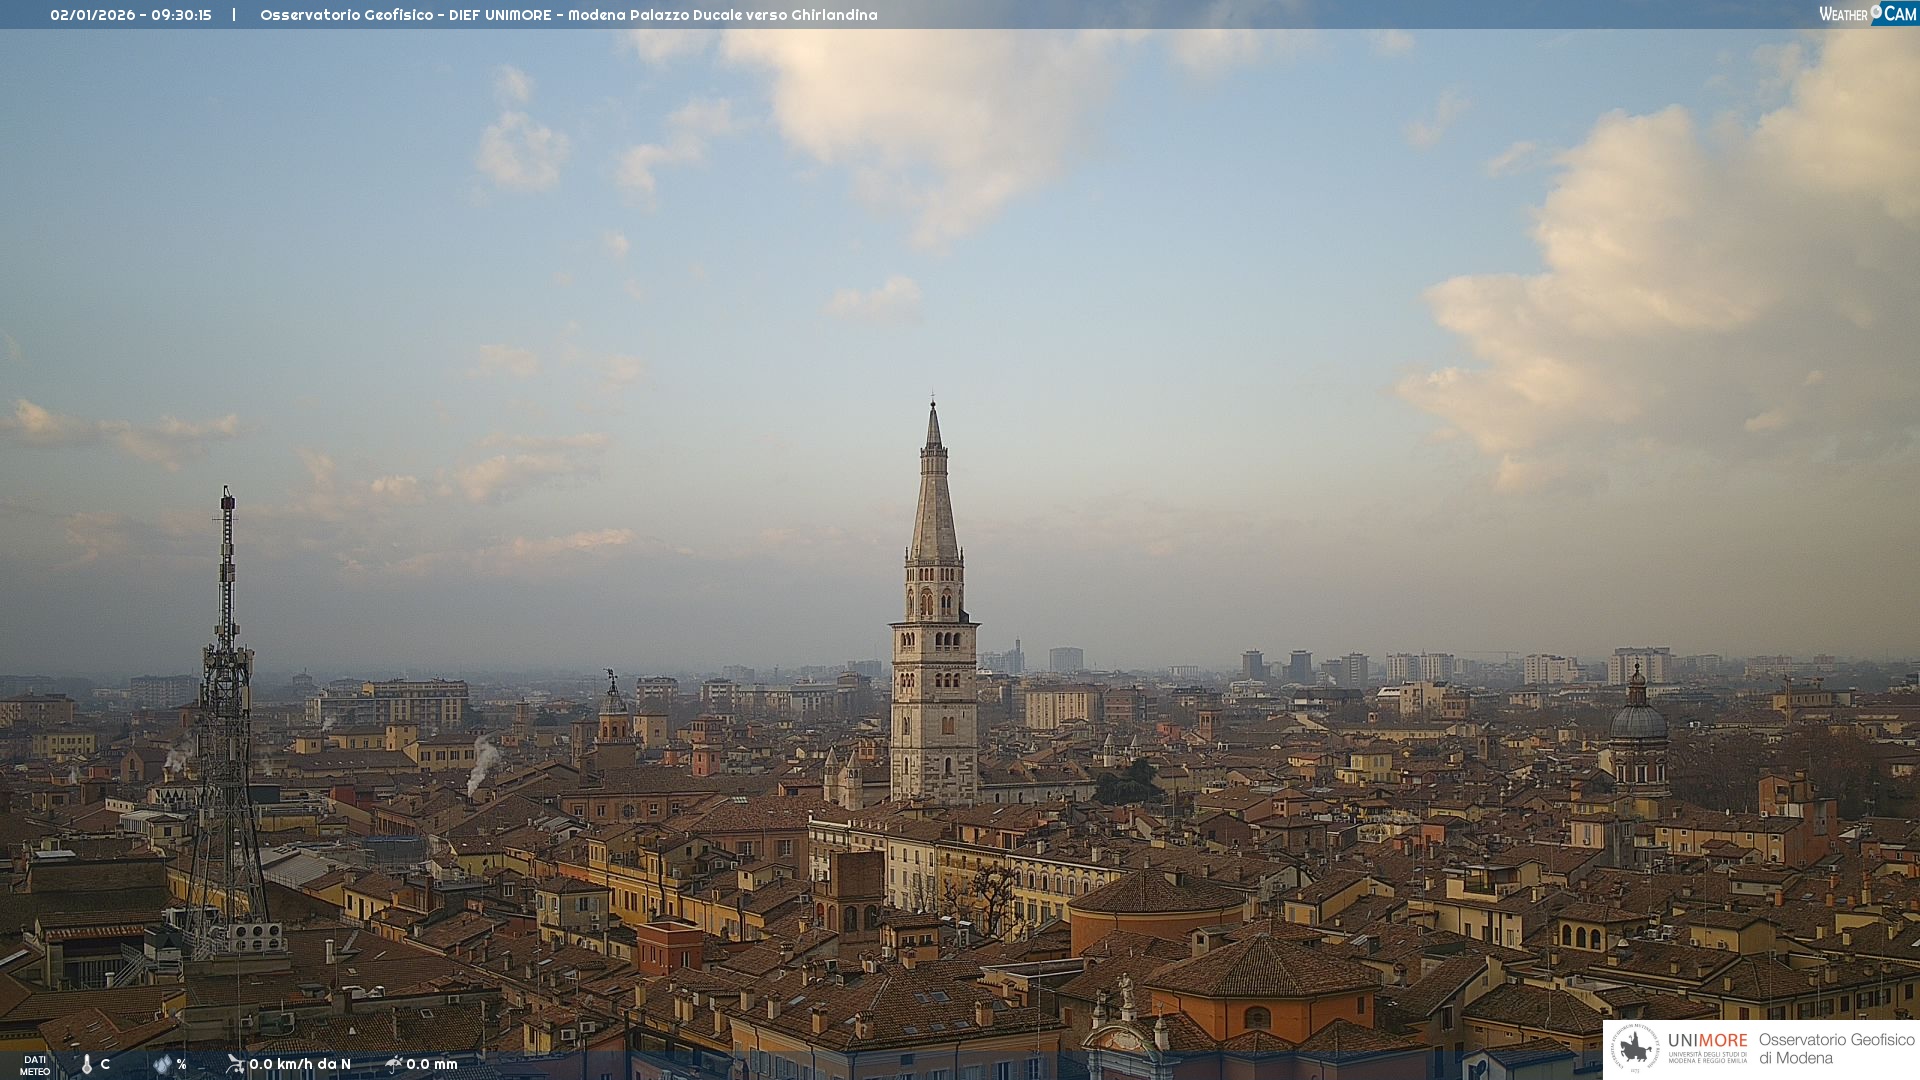The width and height of the screenshot is (1920, 1080).
Task: Click the Ghirlandina tower spire tip
Action: click(933, 404)
